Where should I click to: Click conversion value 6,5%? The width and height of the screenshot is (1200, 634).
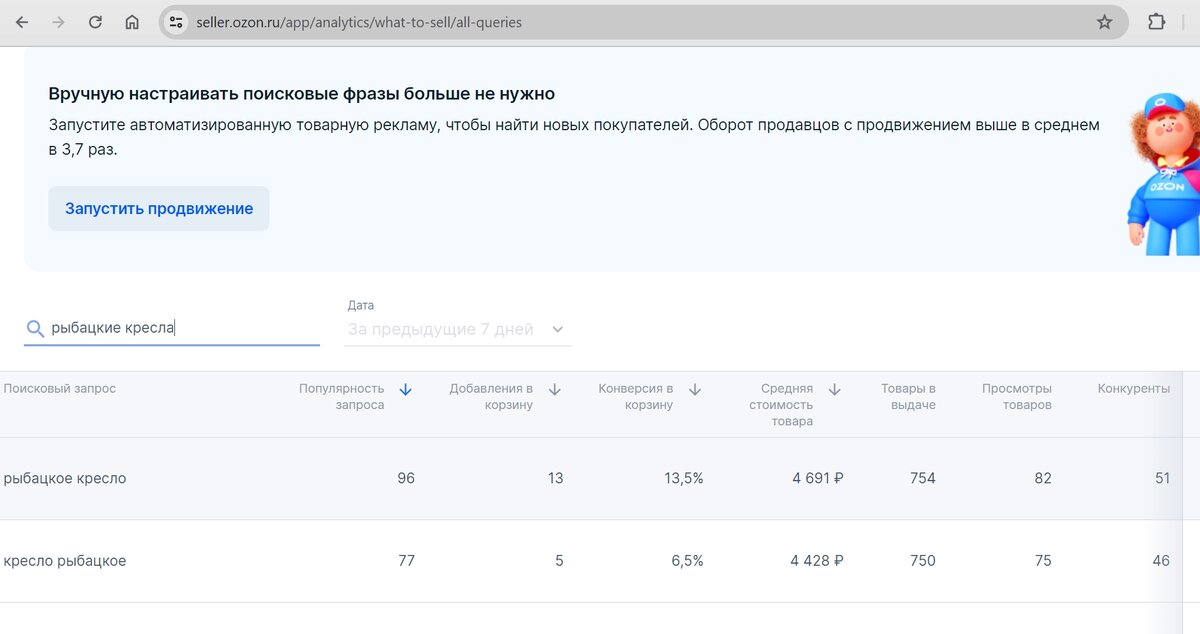687,561
